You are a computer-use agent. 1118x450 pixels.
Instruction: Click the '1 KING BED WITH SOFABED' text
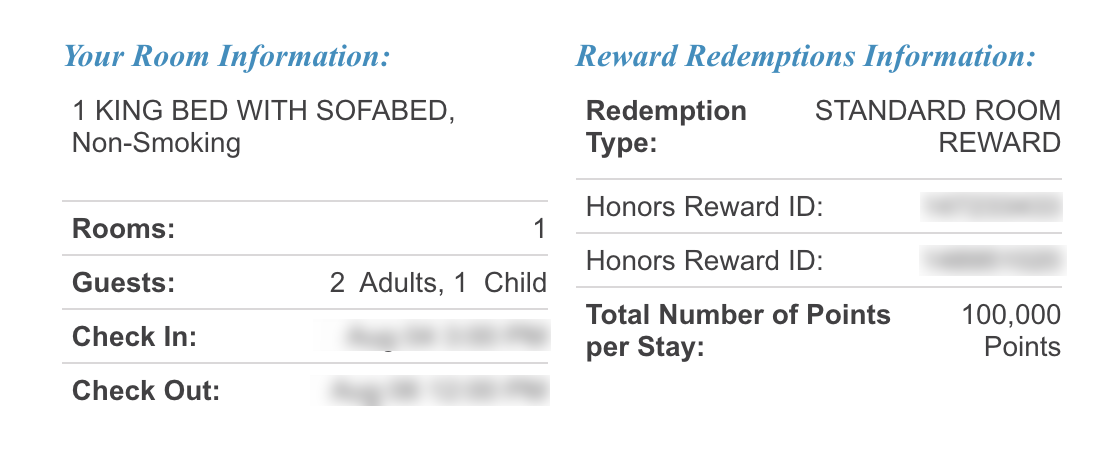click(264, 111)
